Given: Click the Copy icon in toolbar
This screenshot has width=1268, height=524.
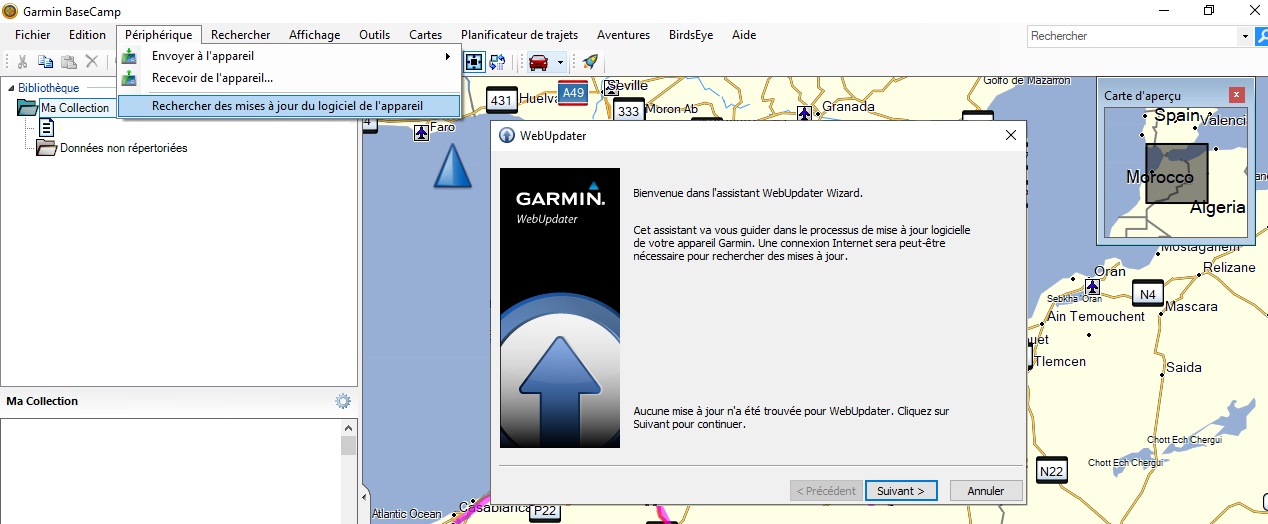Looking at the screenshot, I should (x=45, y=62).
